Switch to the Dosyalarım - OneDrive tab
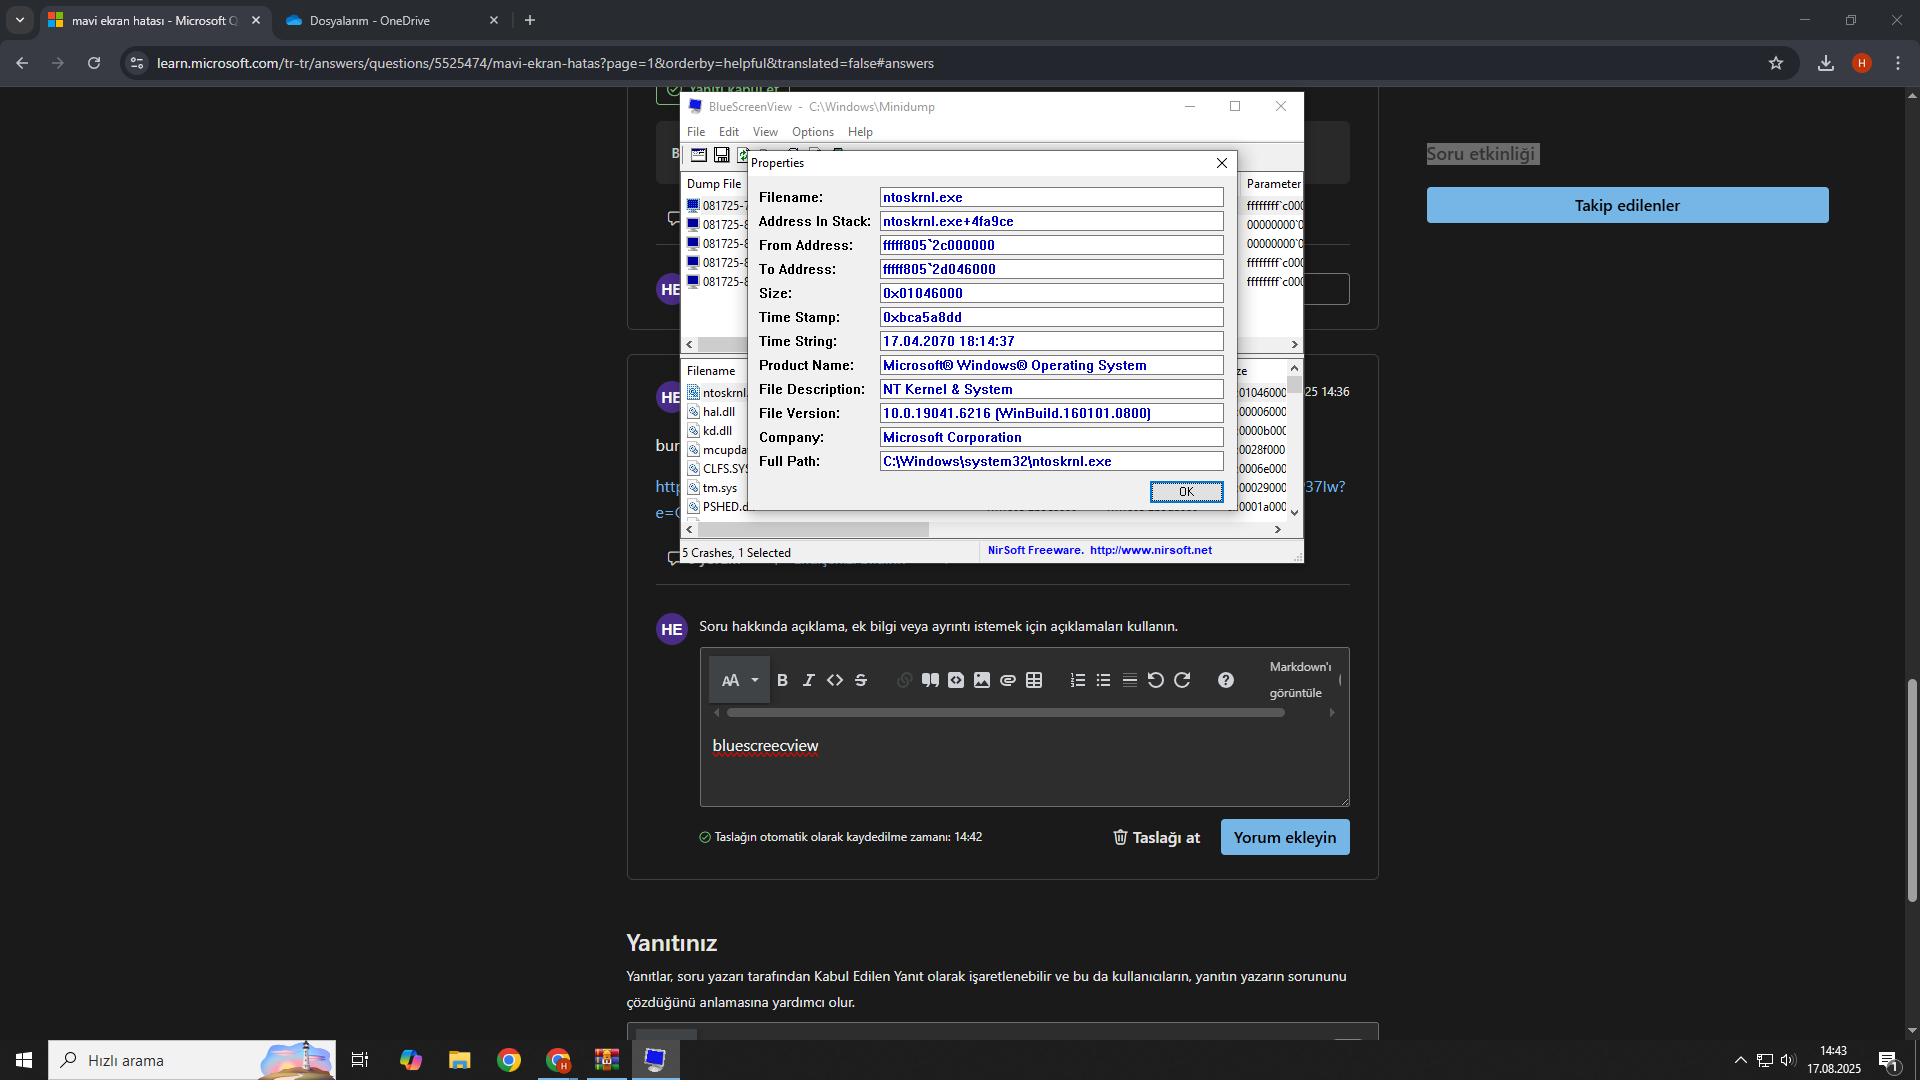This screenshot has height=1080, width=1920. pyautogui.click(x=390, y=20)
